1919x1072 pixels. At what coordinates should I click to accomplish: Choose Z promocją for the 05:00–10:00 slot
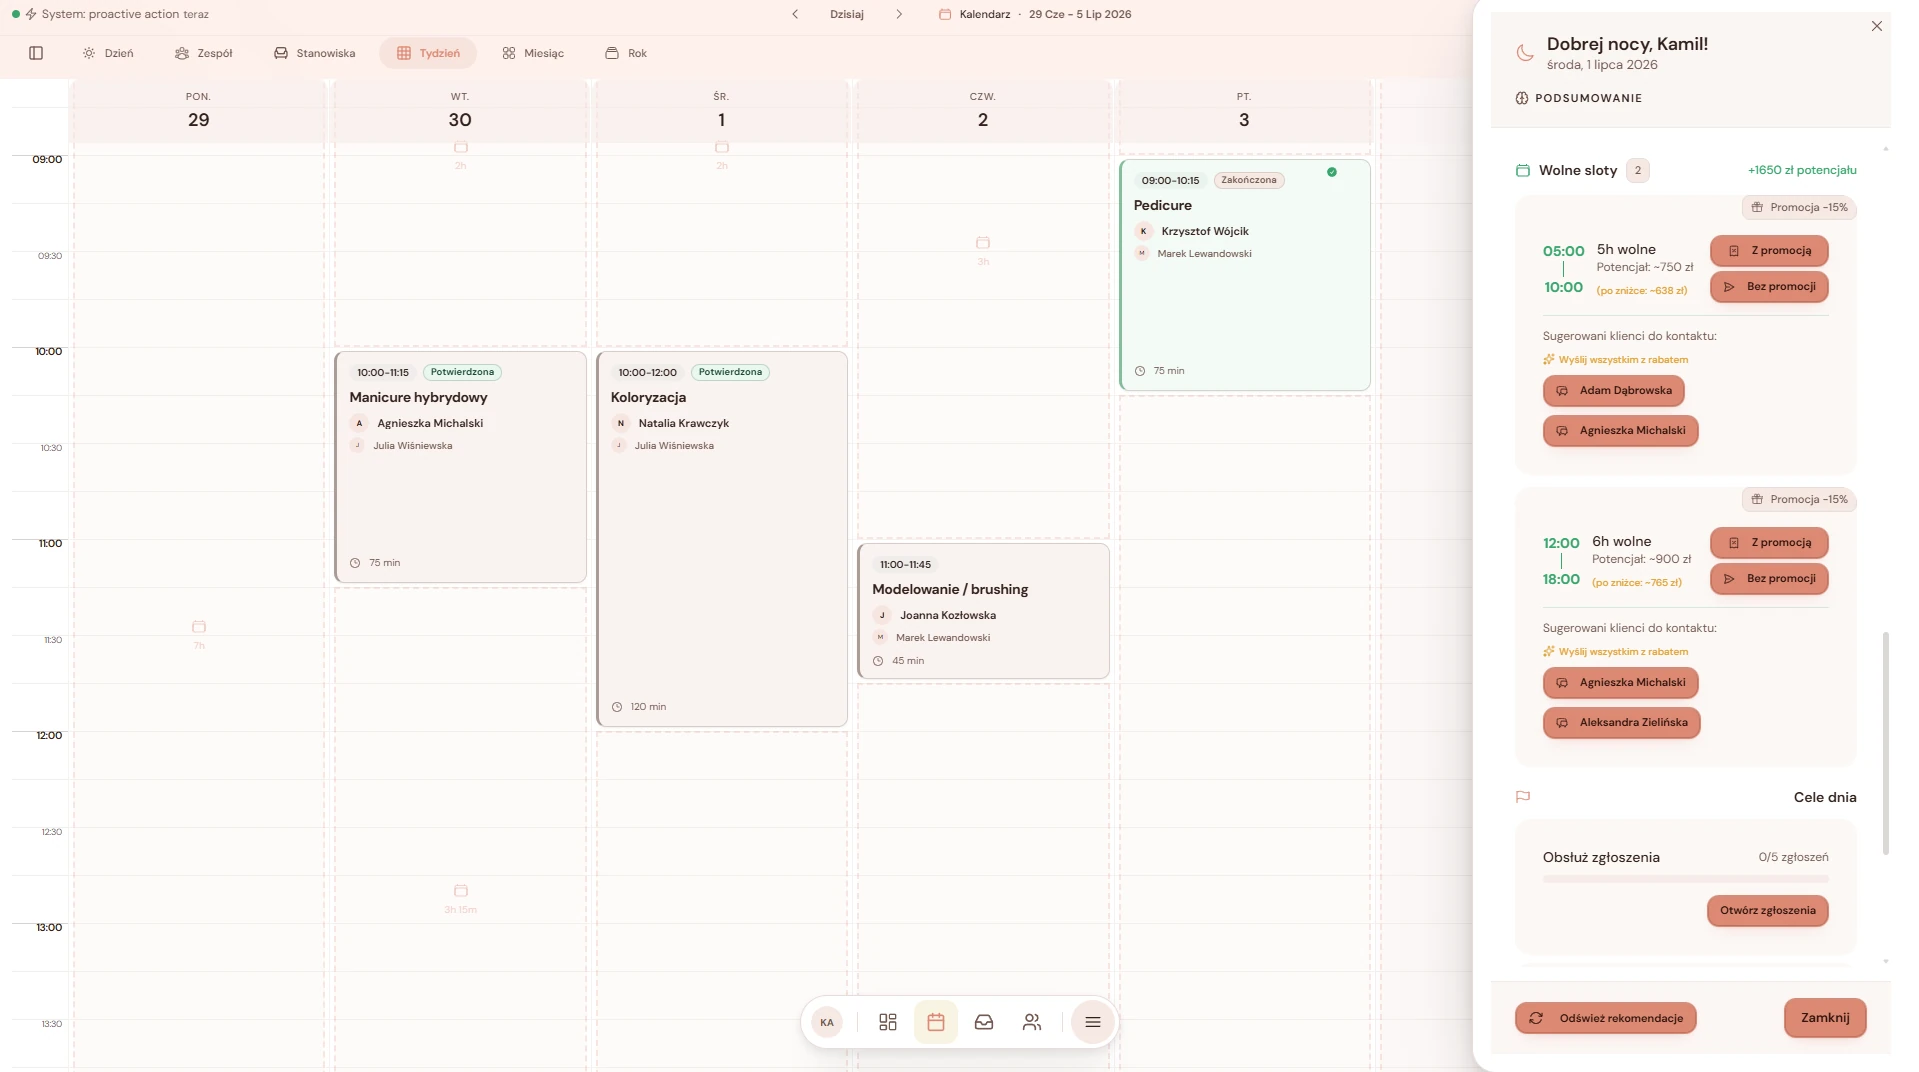[1769, 251]
